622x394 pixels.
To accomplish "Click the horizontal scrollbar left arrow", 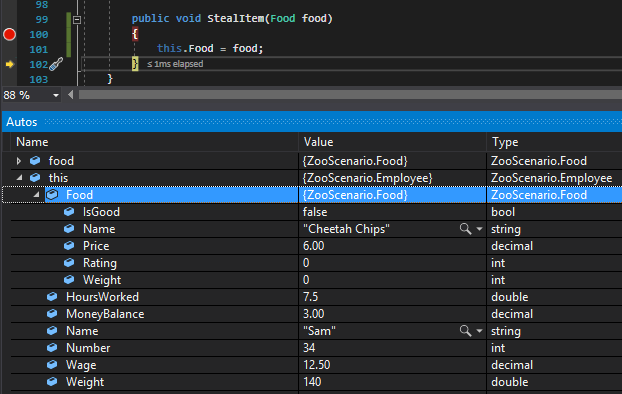I will tap(71, 95).
